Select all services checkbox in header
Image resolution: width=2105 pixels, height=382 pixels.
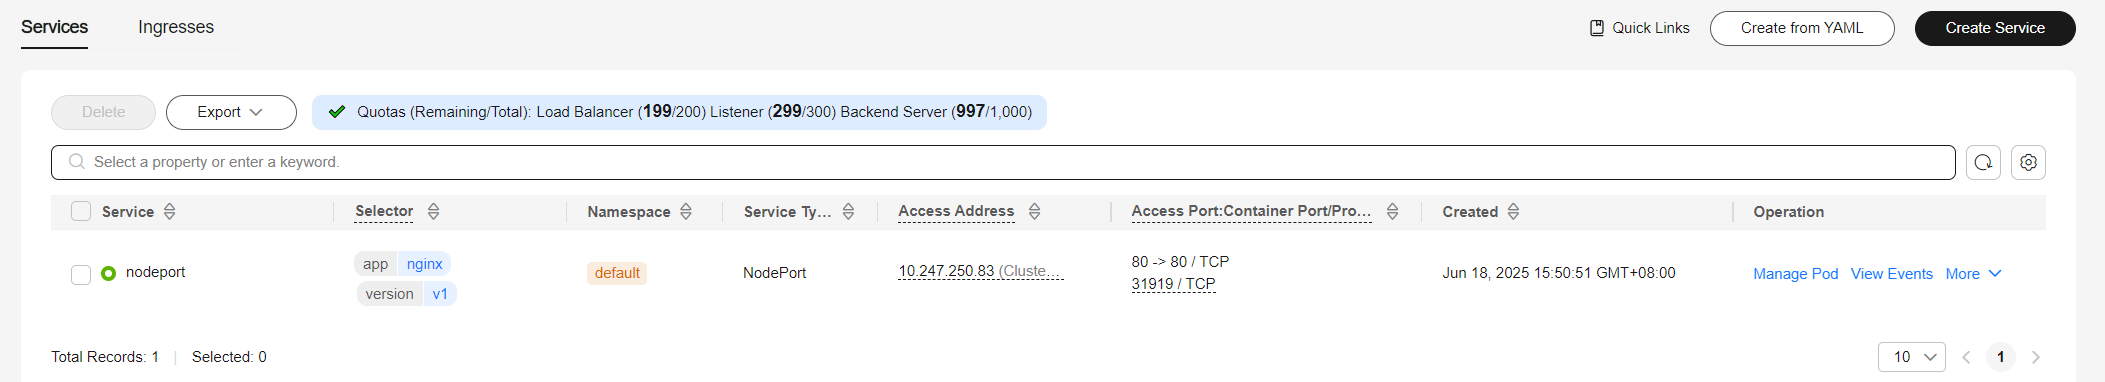tap(81, 211)
